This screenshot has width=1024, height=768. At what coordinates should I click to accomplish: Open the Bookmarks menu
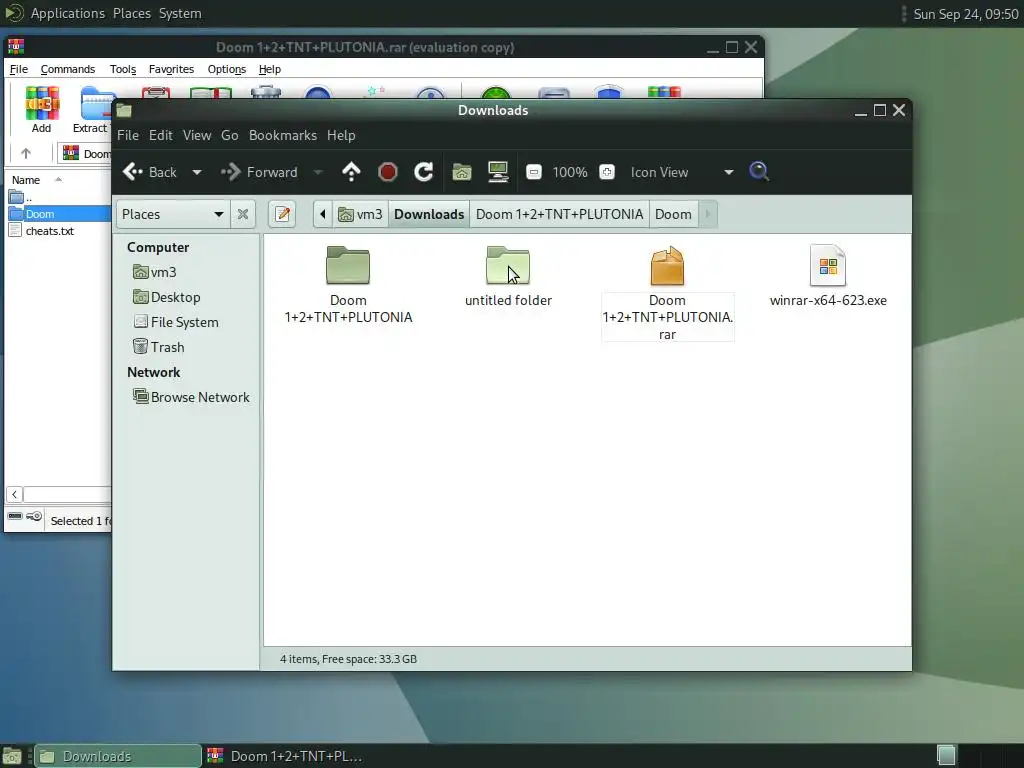[283, 135]
